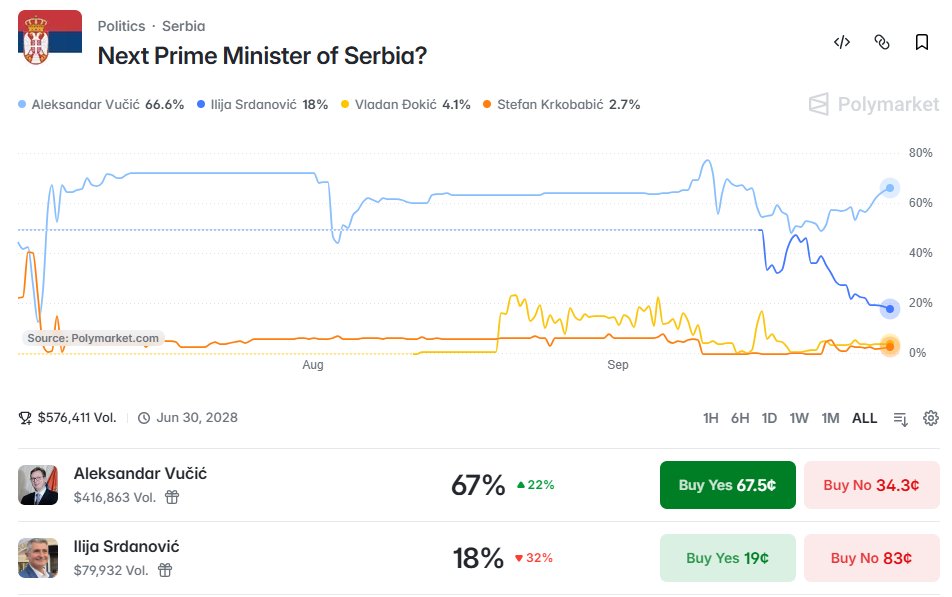Screen dimensions: 952x597
Task: Switch chart to 1W range
Action: 799,418
